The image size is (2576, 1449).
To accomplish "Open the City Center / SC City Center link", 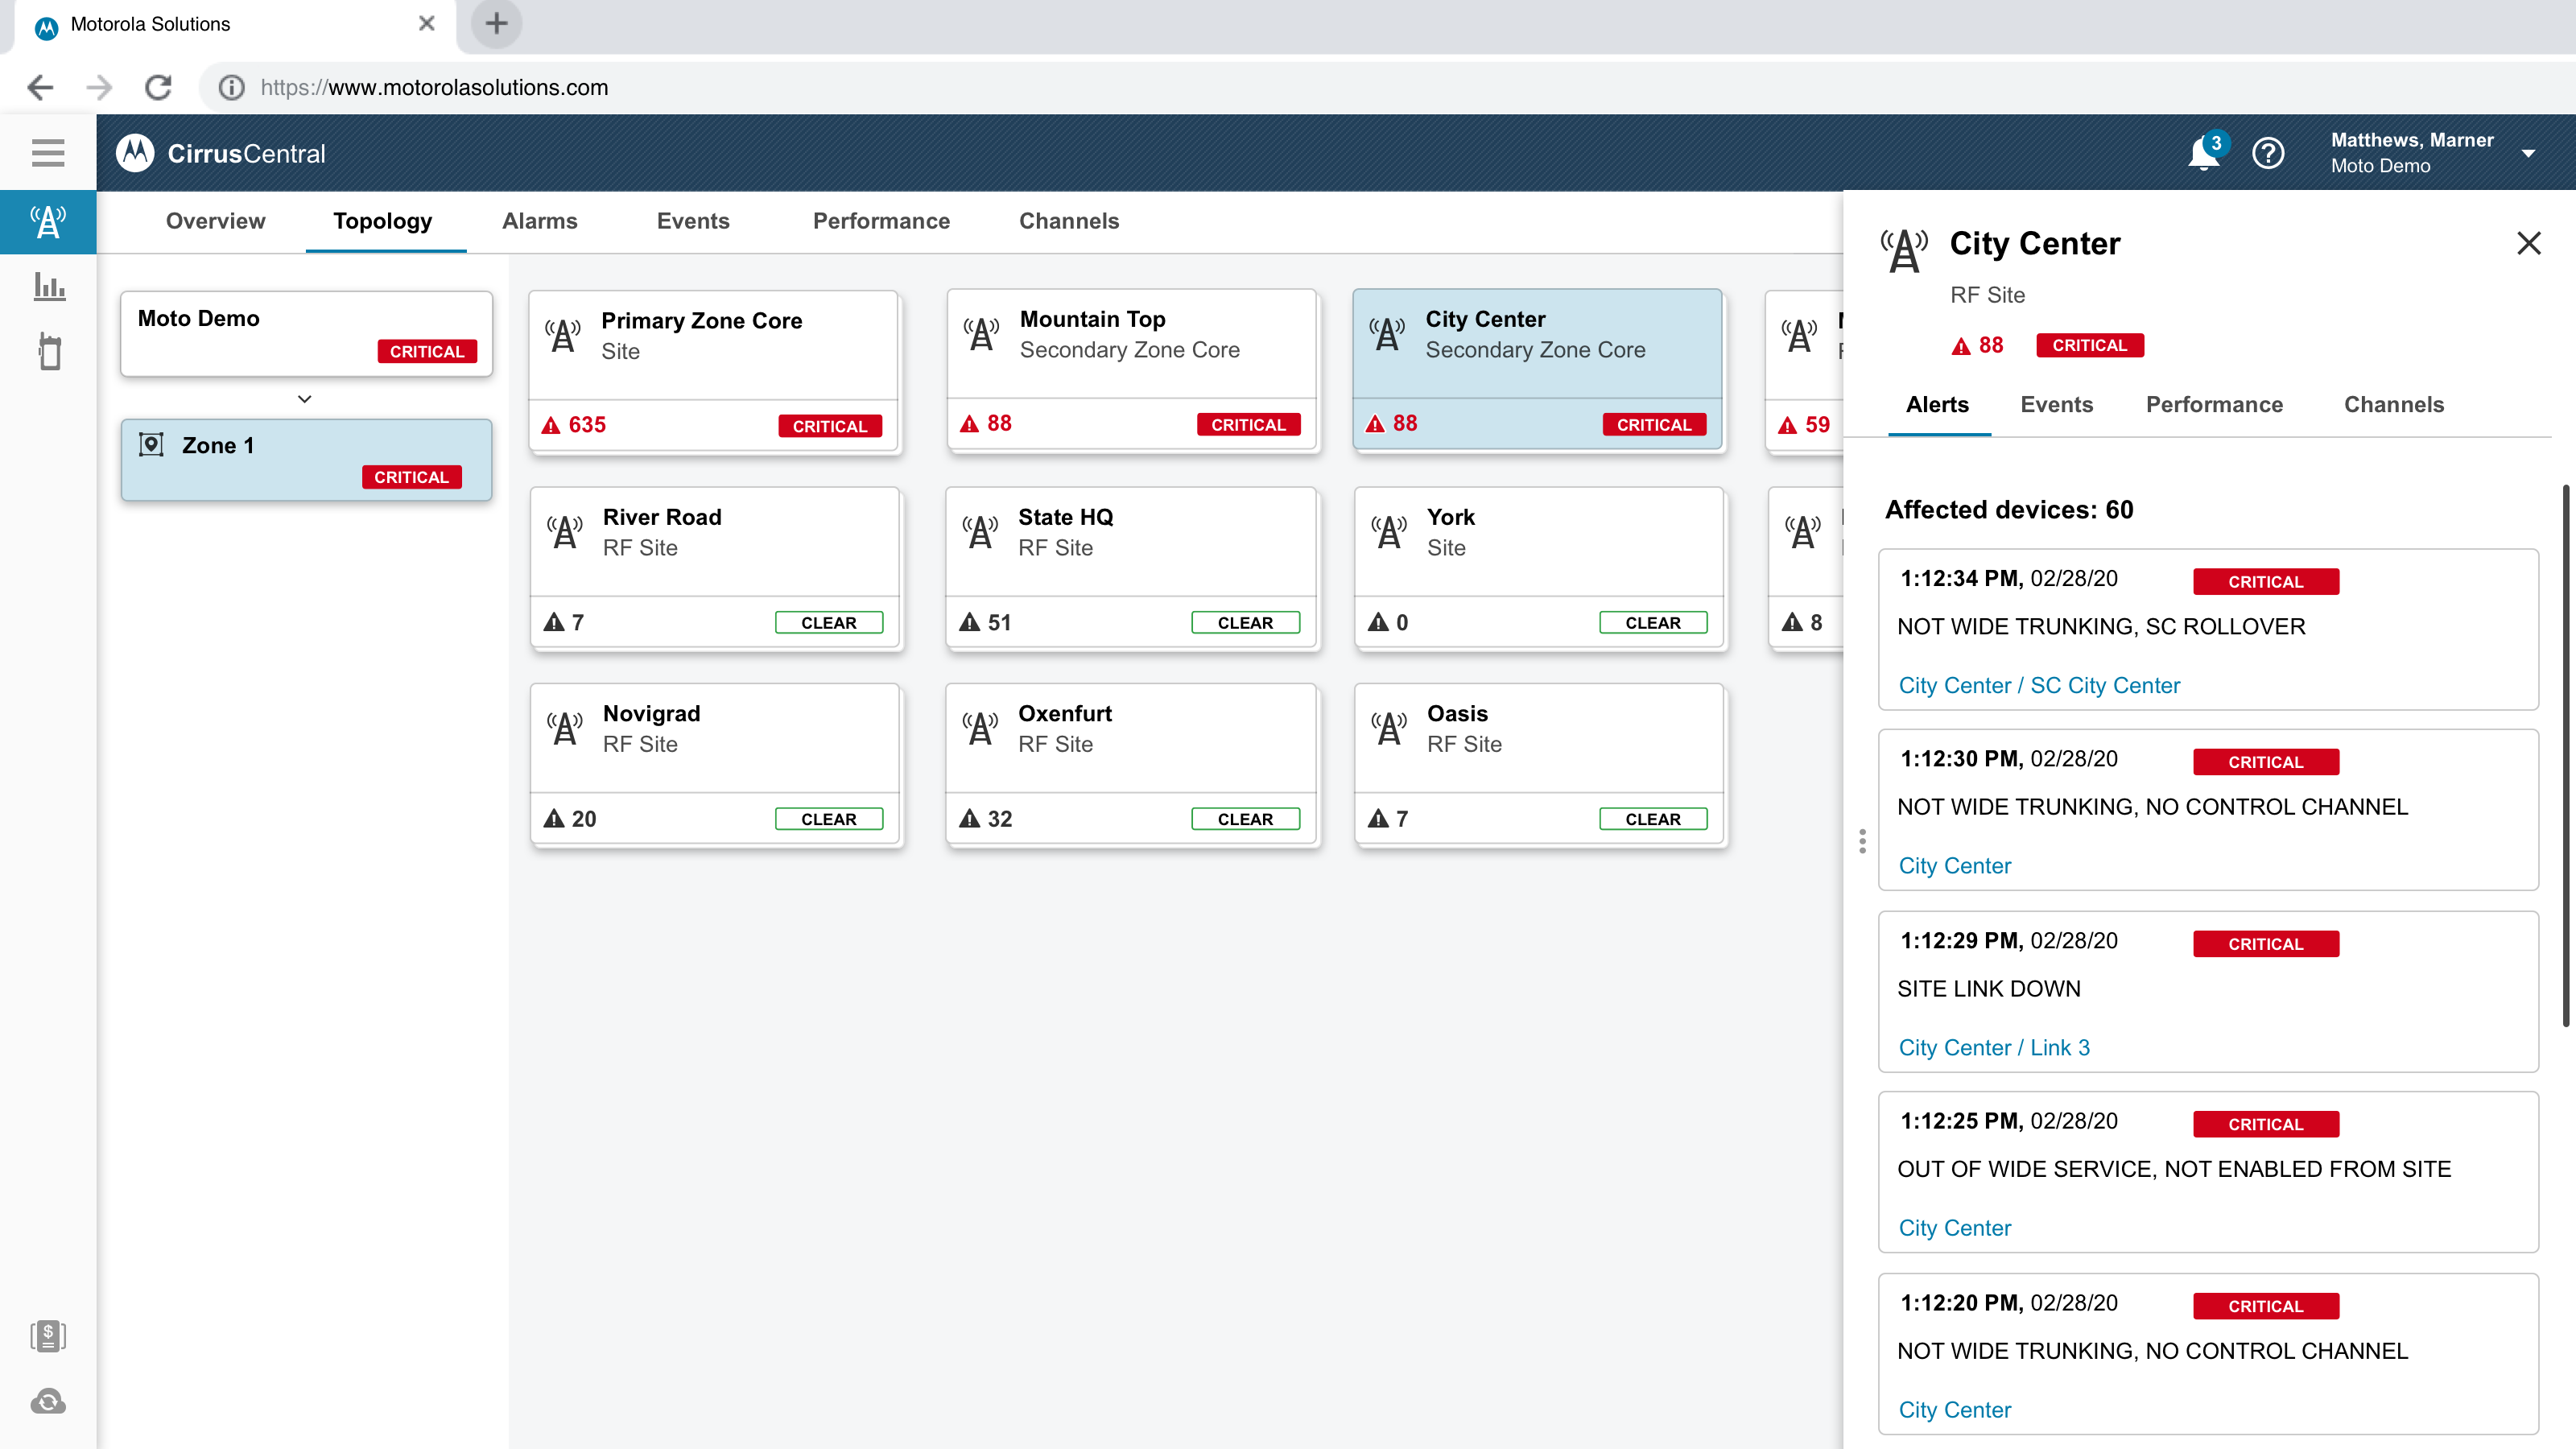I will click(2038, 685).
